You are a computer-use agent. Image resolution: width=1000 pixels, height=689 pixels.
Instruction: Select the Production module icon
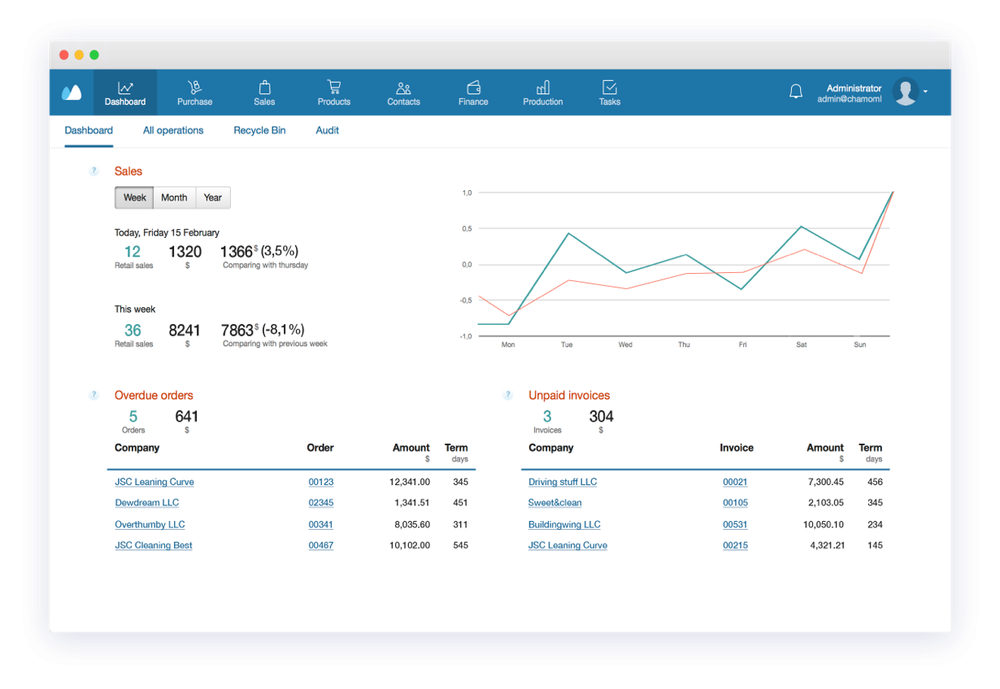(542, 91)
